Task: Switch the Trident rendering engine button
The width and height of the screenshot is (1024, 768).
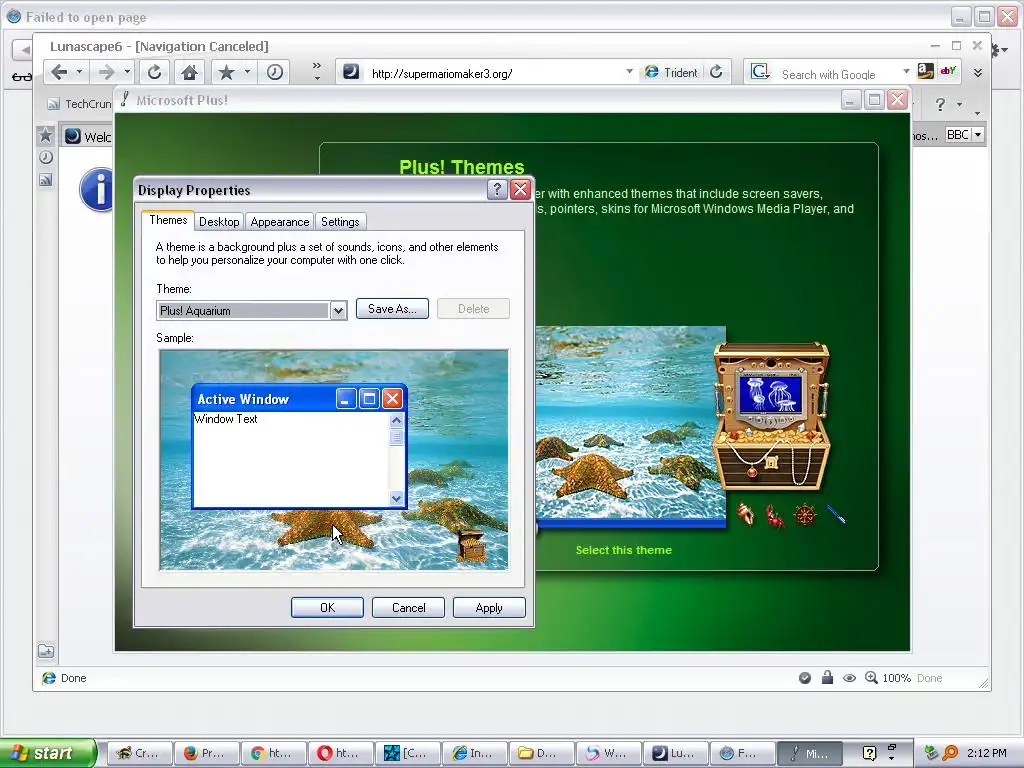Action: (671, 72)
